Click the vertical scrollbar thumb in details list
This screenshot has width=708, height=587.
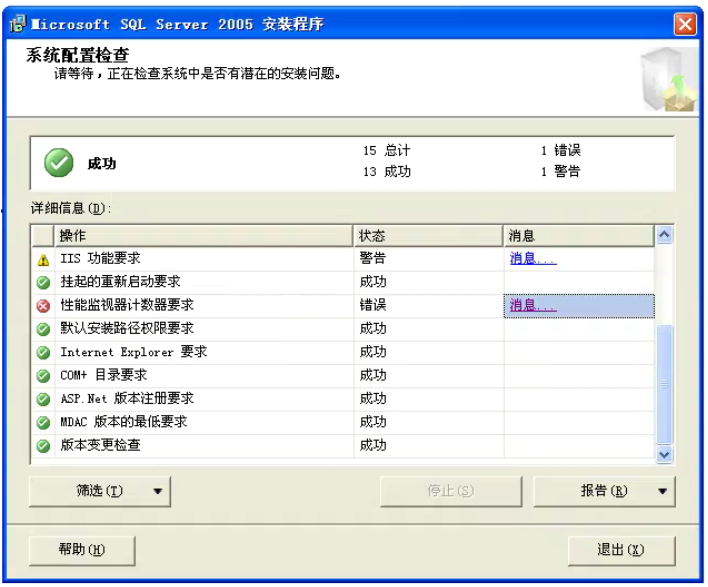(x=664, y=385)
